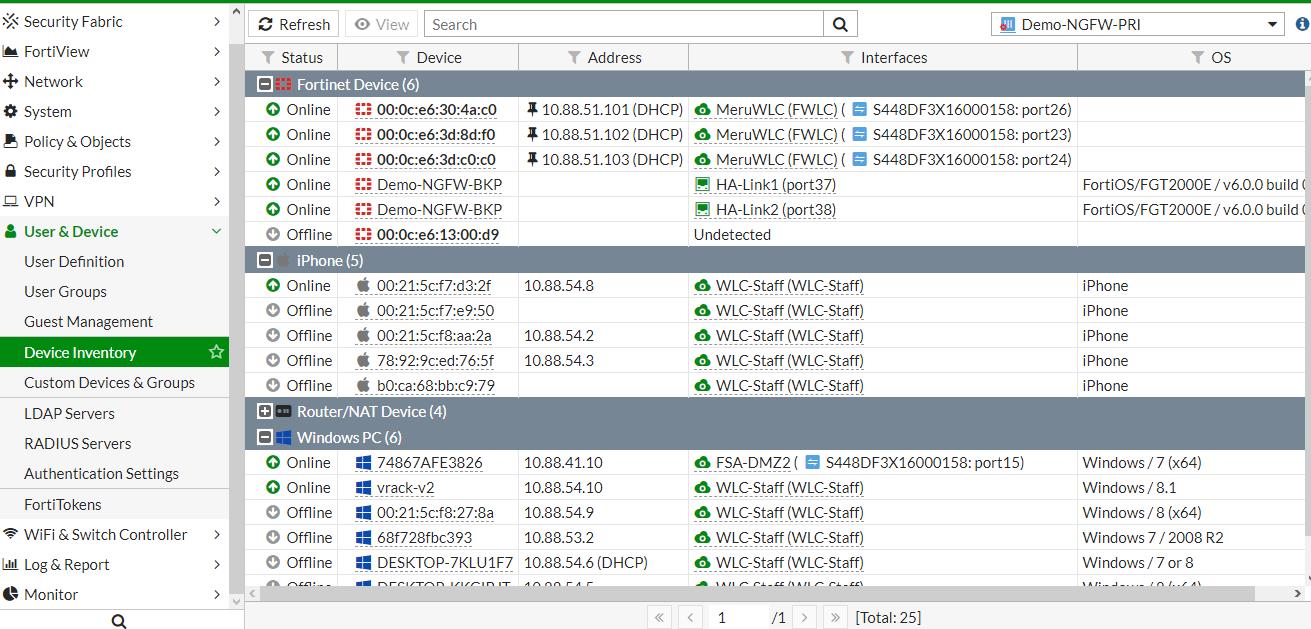Screen dimensions: 1311x629
Task: Click the info icon beside Demo-NGFW-PRI
Action: [x=1302, y=24]
